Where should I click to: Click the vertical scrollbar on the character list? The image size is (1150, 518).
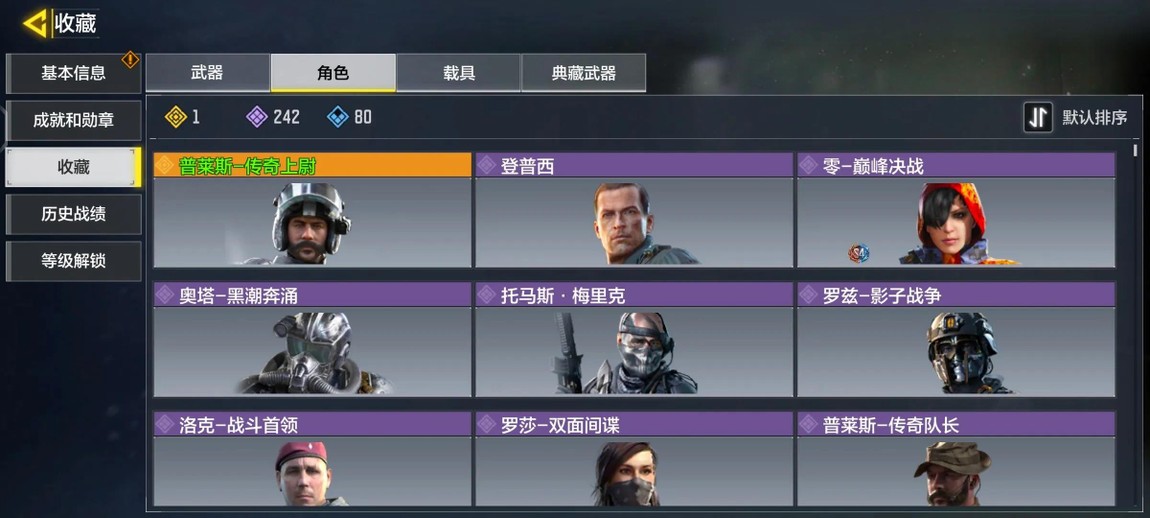coord(1135,150)
